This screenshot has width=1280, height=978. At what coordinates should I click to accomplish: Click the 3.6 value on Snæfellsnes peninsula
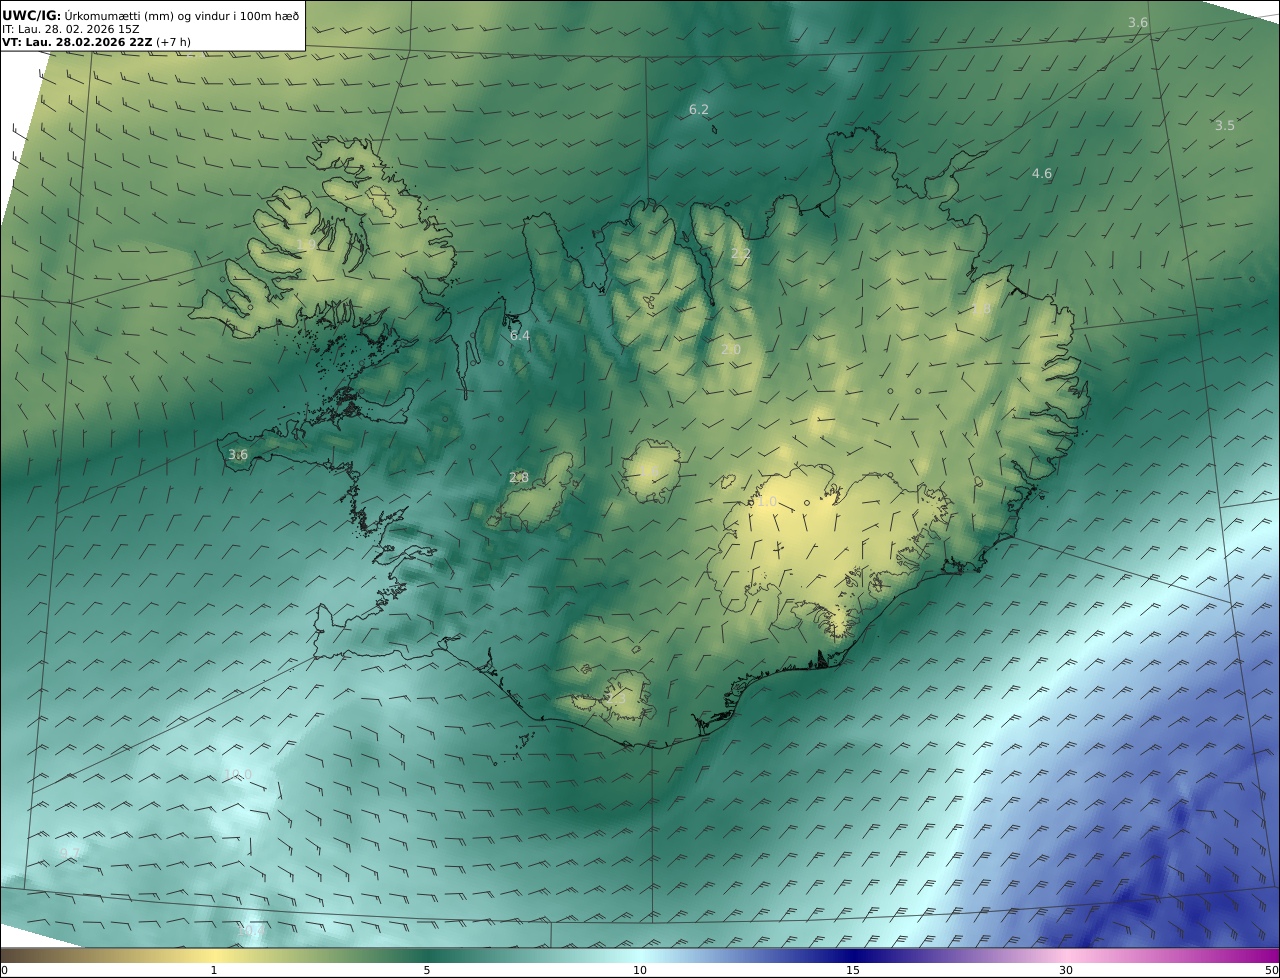pyautogui.click(x=238, y=454)
